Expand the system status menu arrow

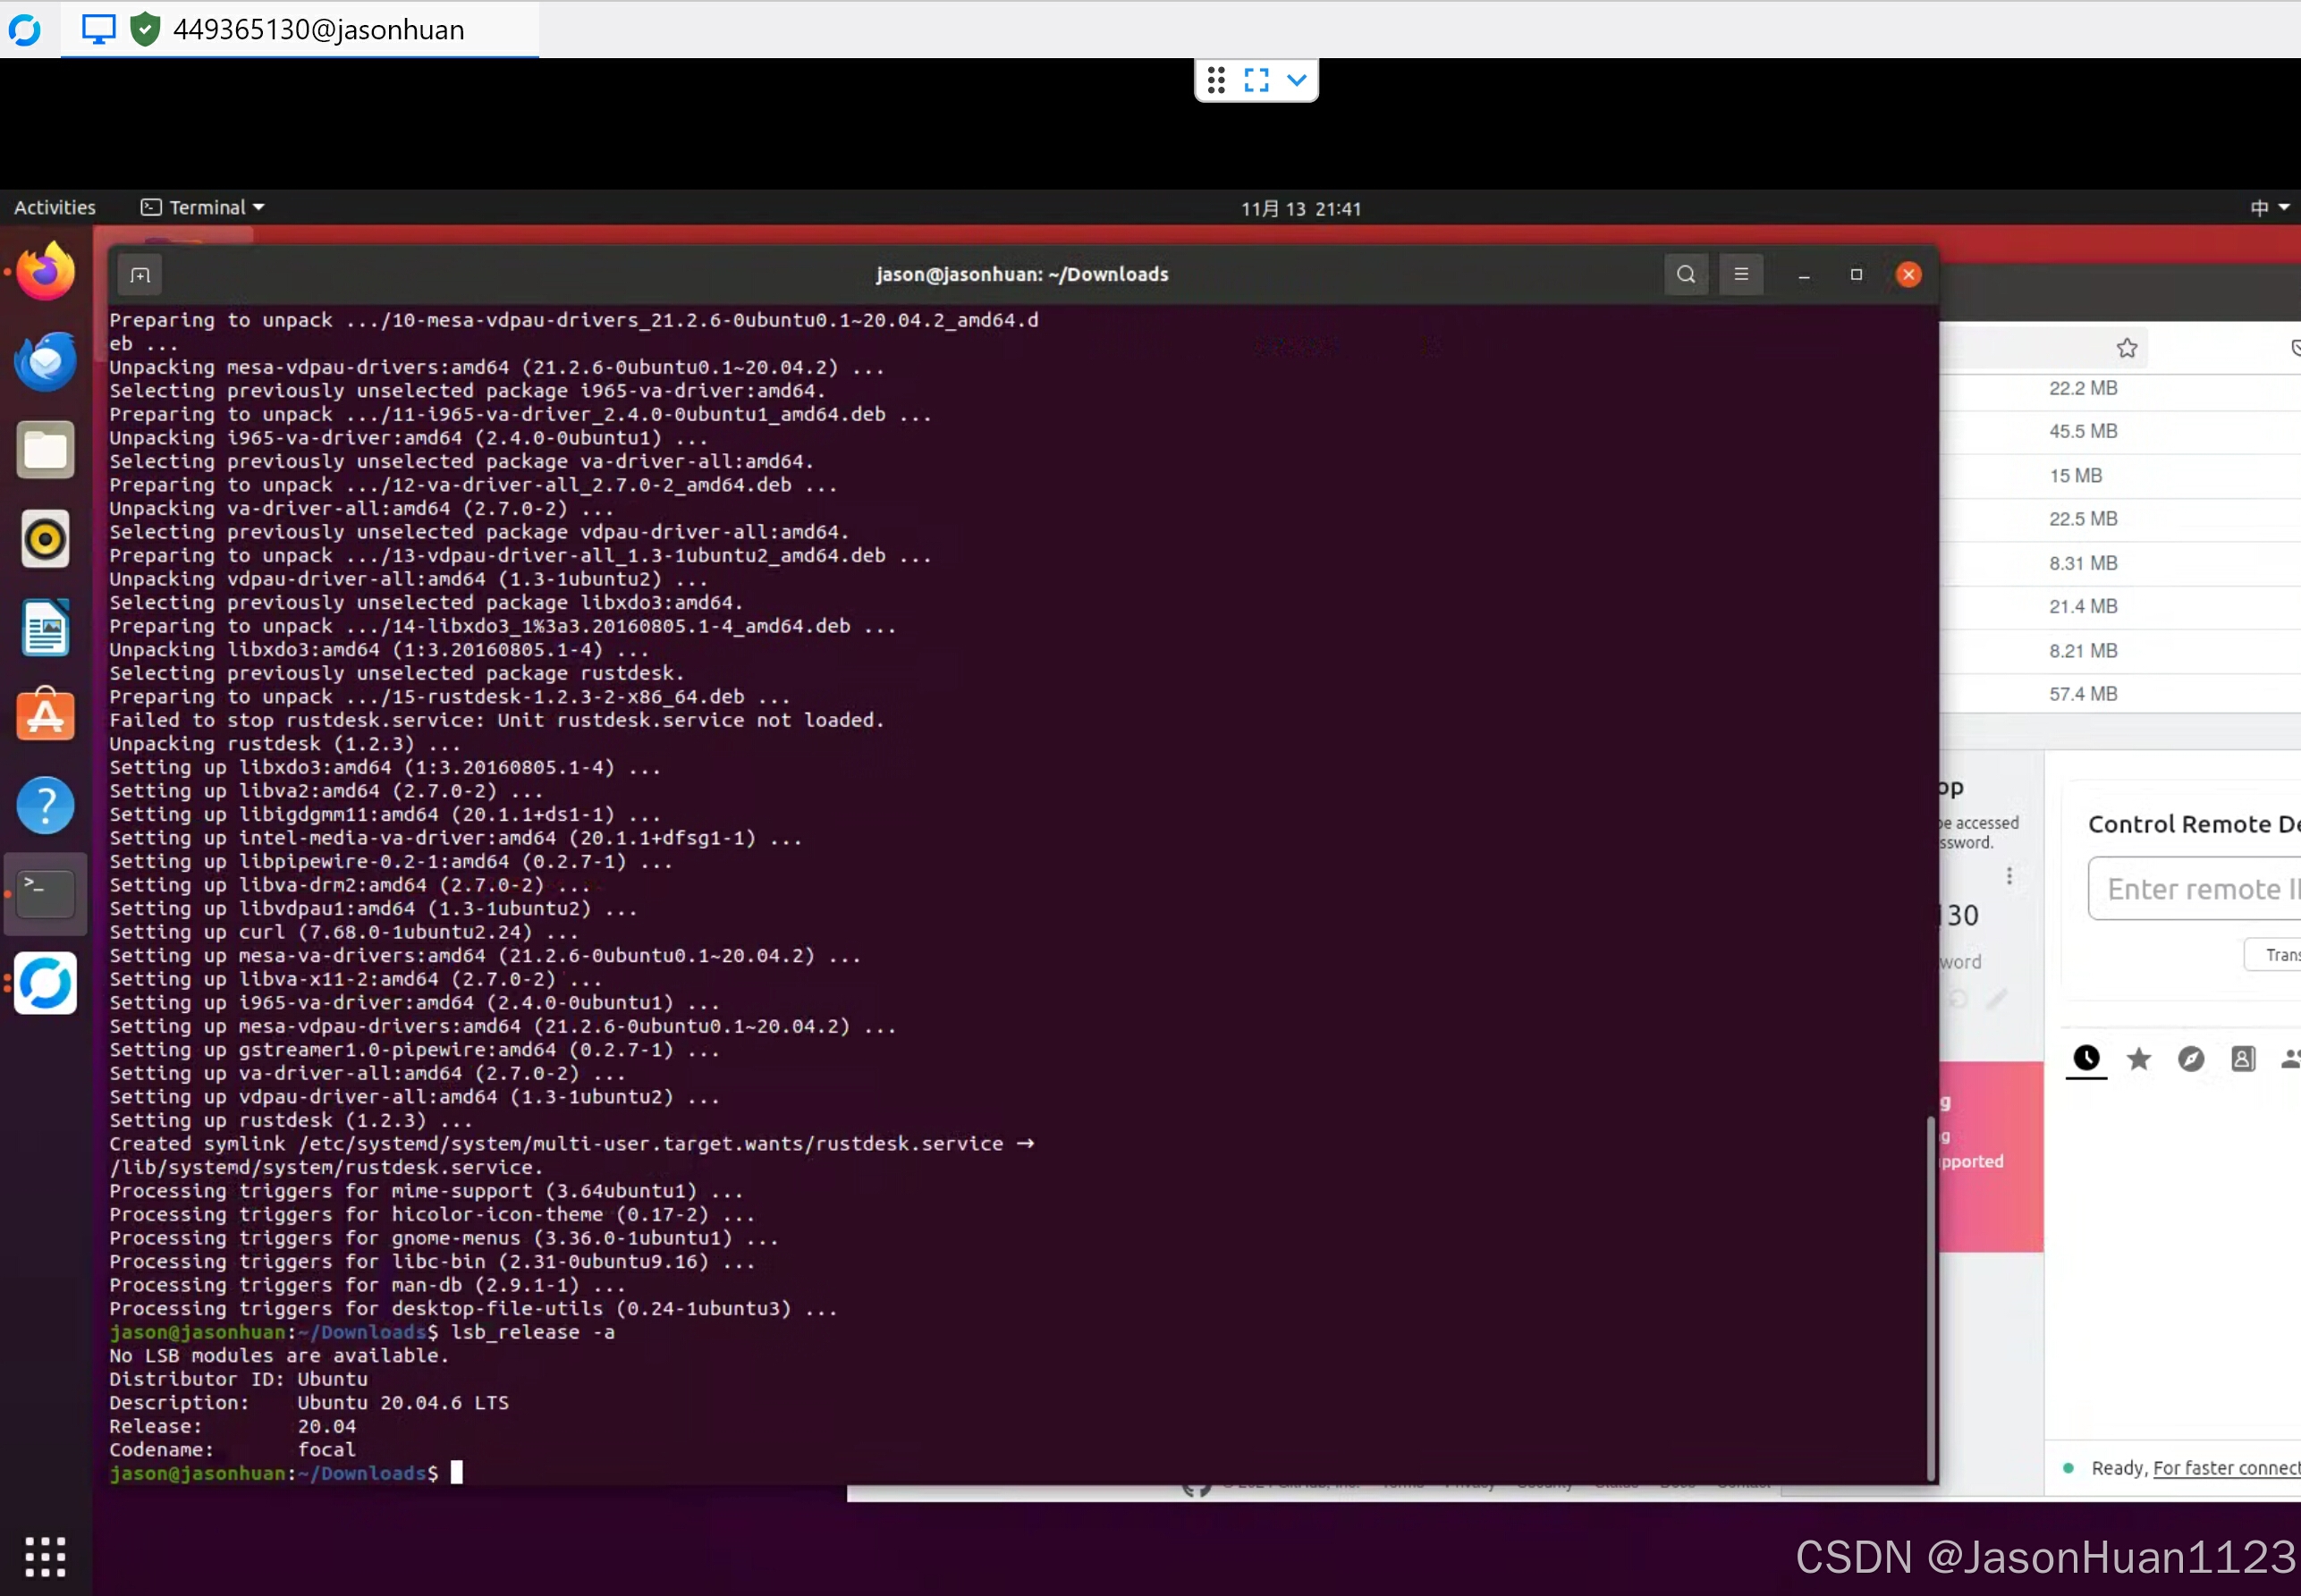point(2284,207)
